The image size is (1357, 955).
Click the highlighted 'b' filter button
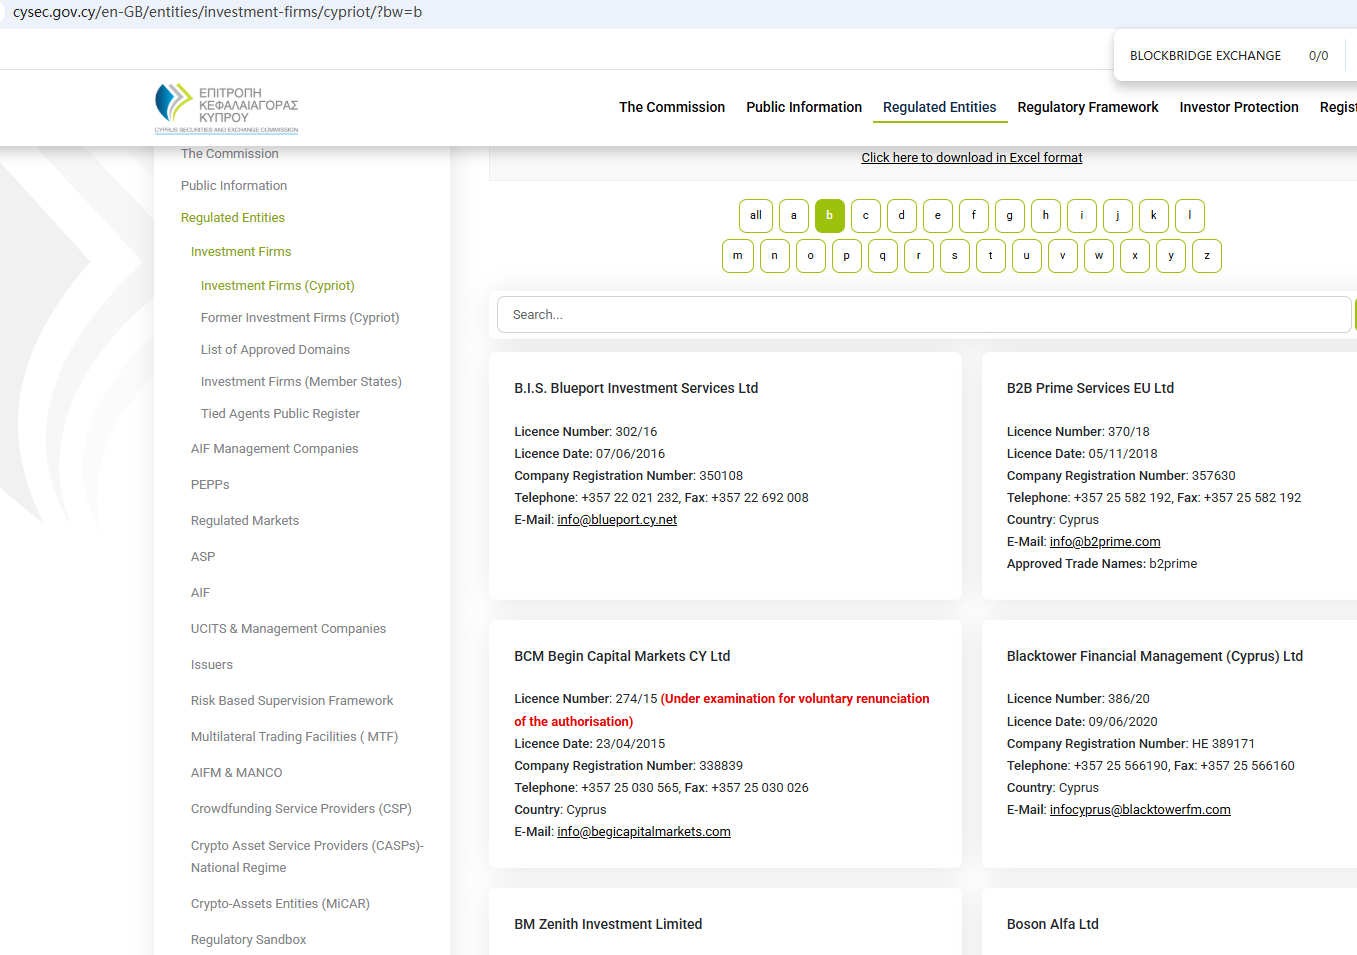[829, 216]
